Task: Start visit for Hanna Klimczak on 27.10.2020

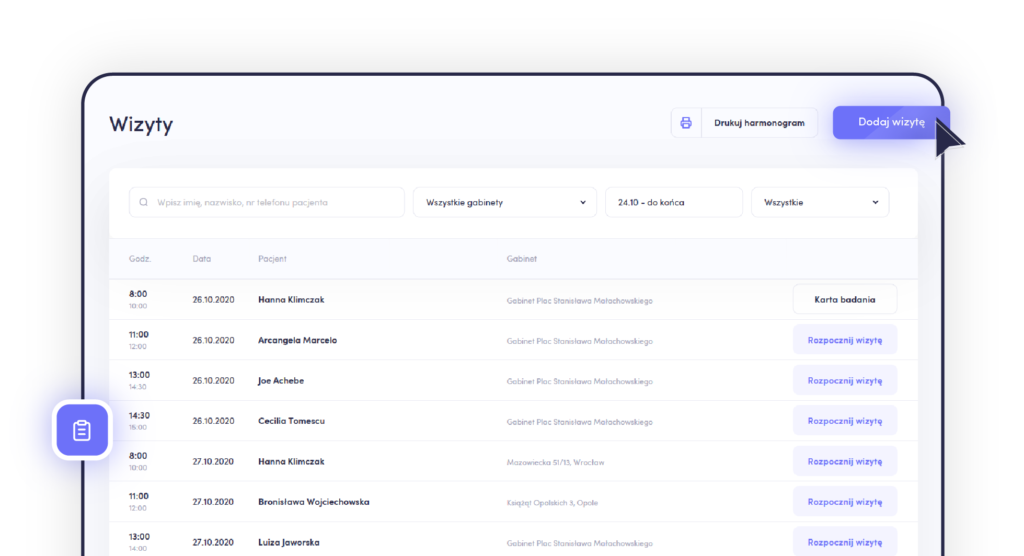Action: pos(845,461)
